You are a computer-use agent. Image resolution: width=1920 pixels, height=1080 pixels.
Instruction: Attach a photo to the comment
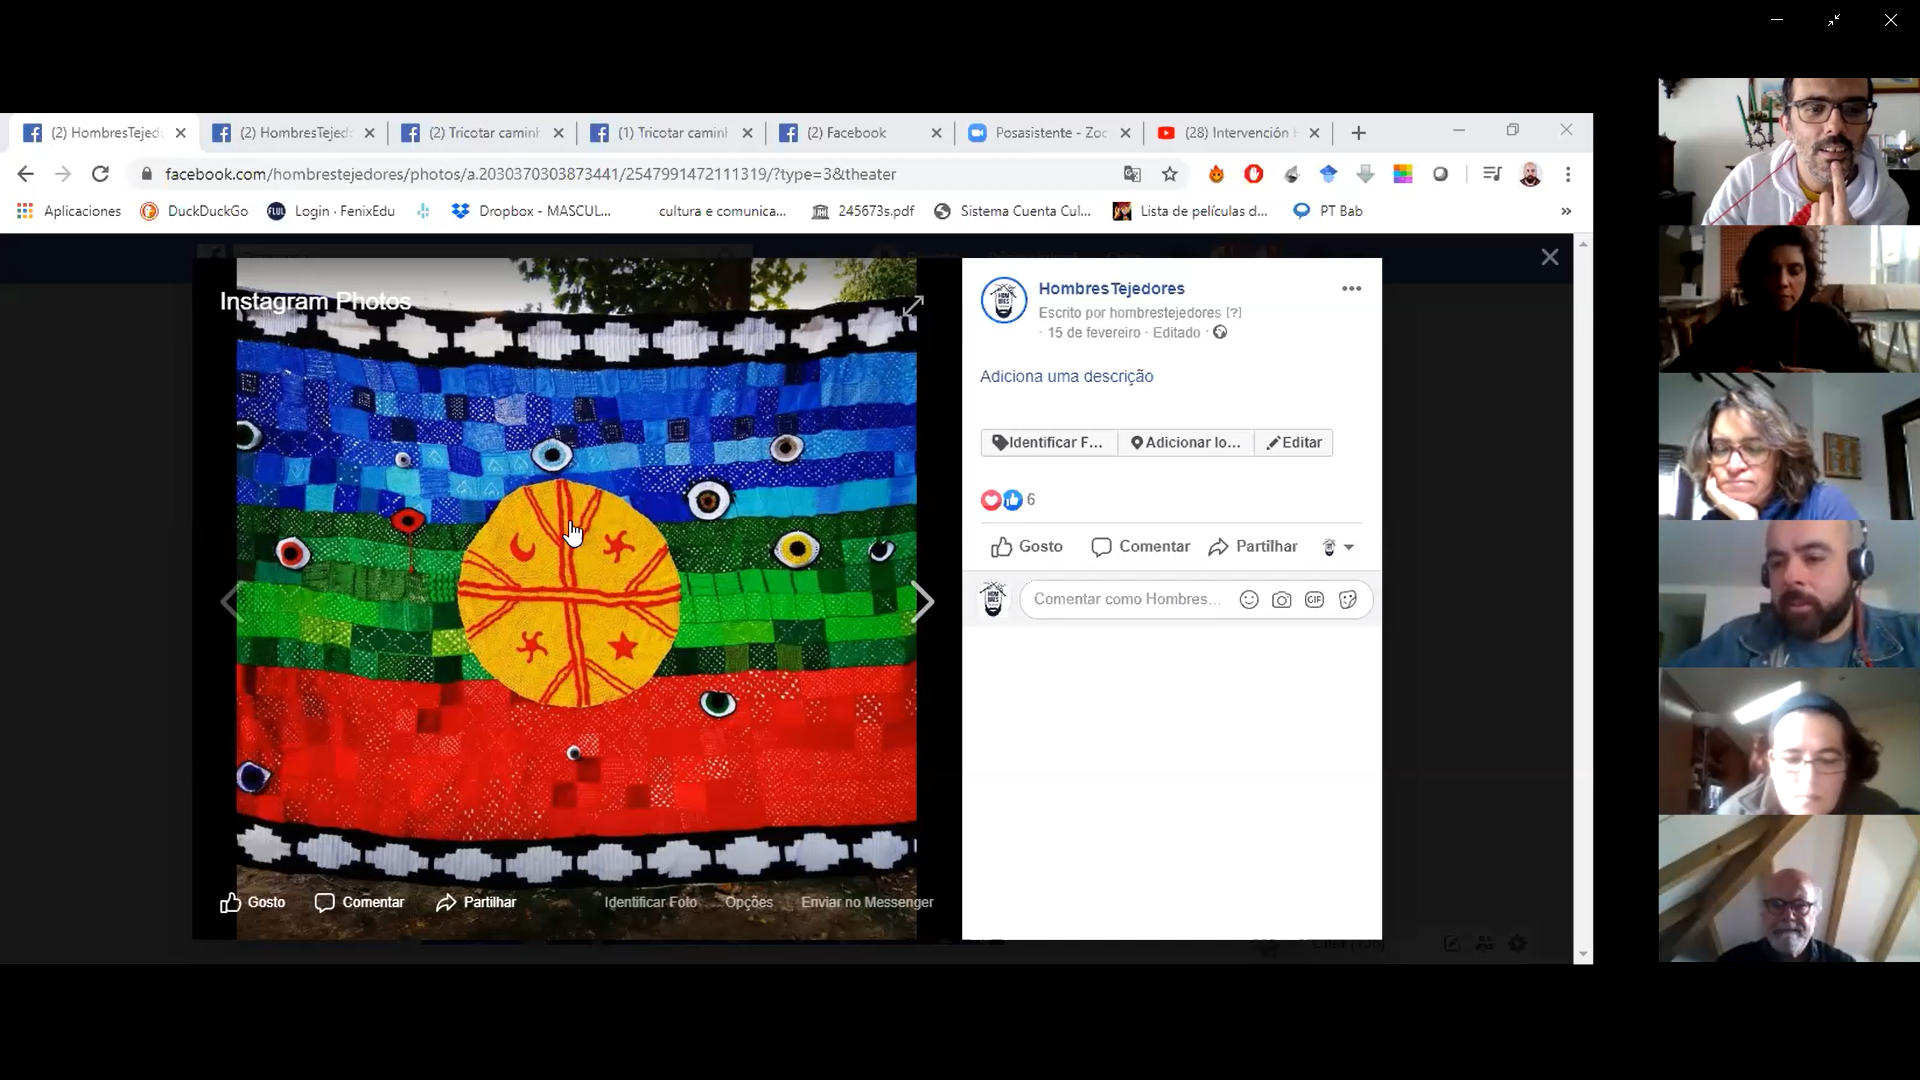tap(1281, 600)
